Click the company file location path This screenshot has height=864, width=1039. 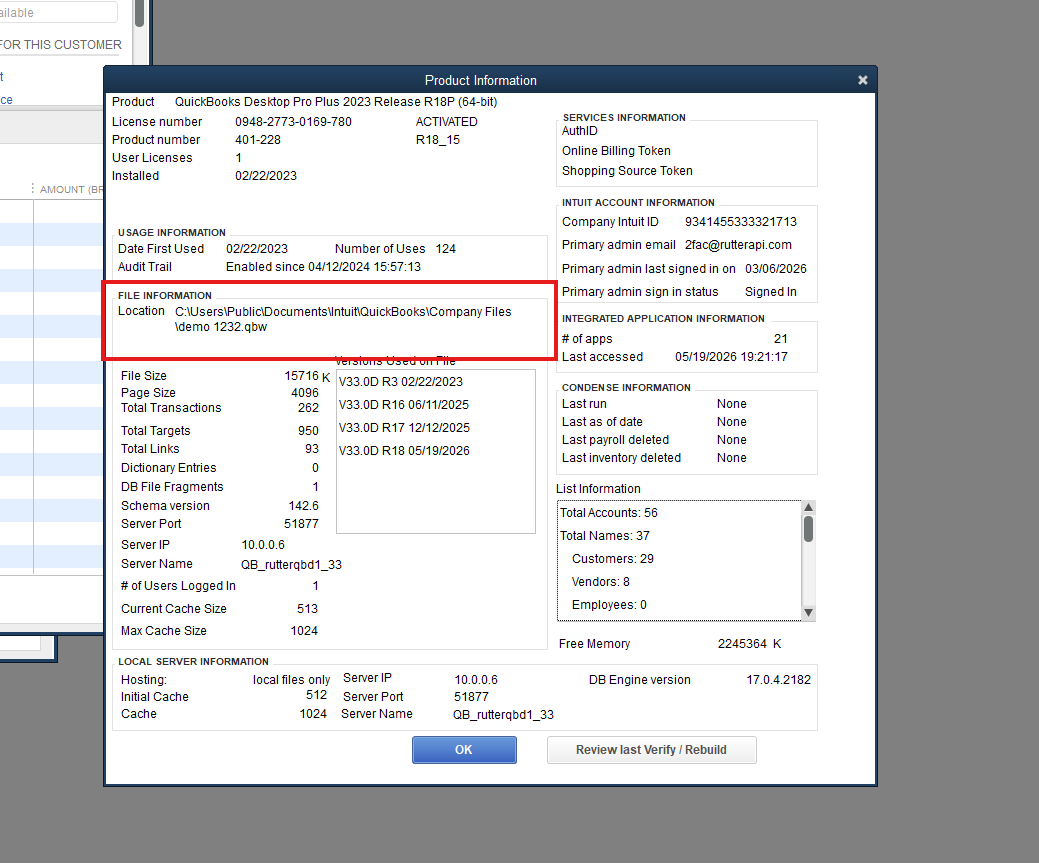343,319
